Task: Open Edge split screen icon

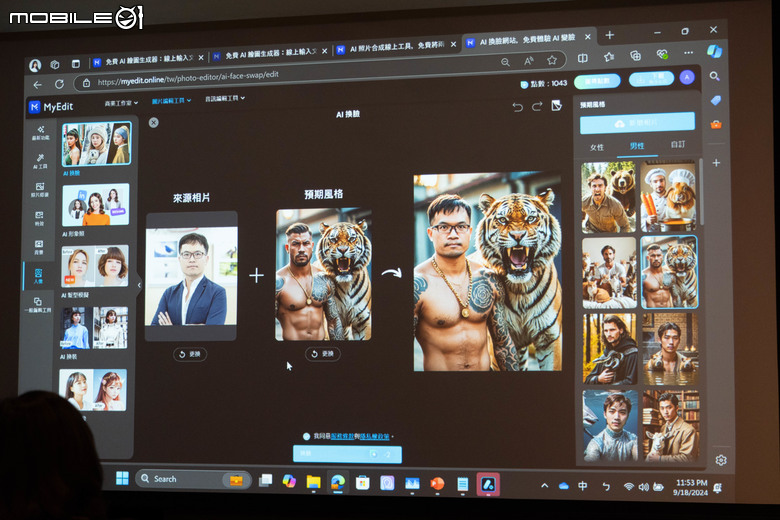Action: (x=583, y=59)
